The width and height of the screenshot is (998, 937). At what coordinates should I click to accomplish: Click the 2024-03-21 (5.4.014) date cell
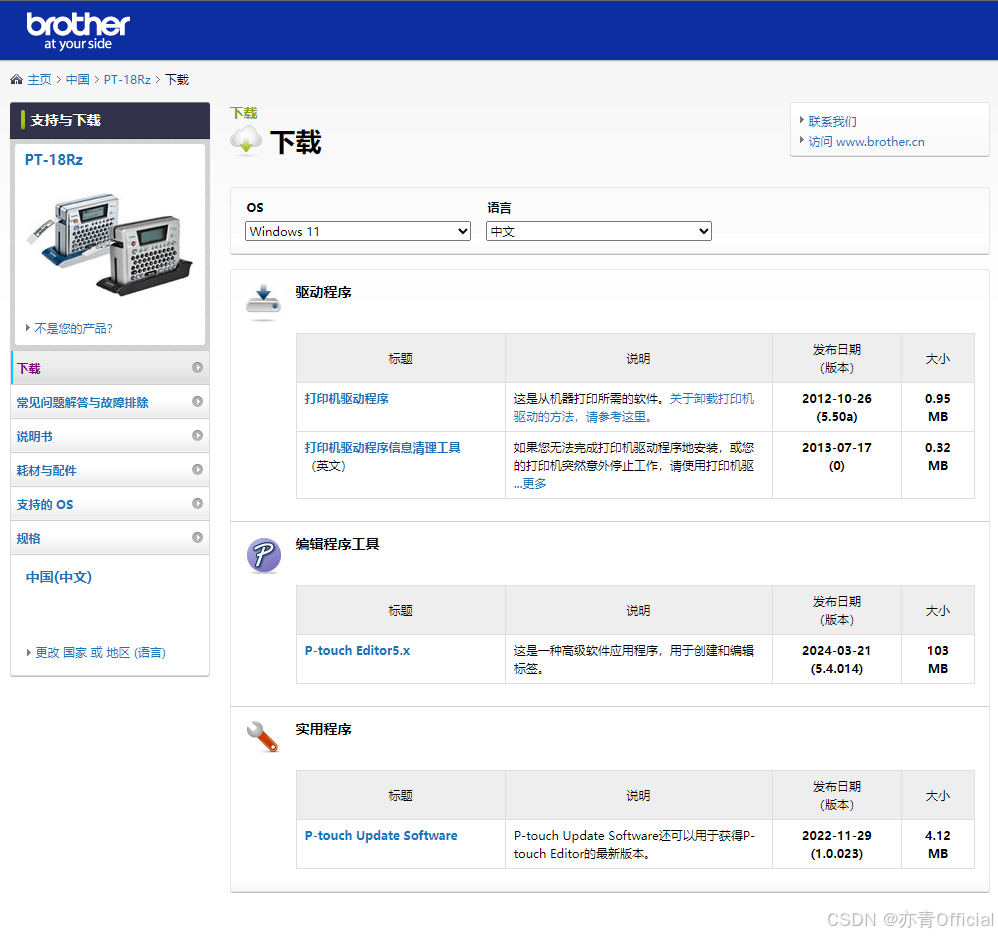pos(836,659)
